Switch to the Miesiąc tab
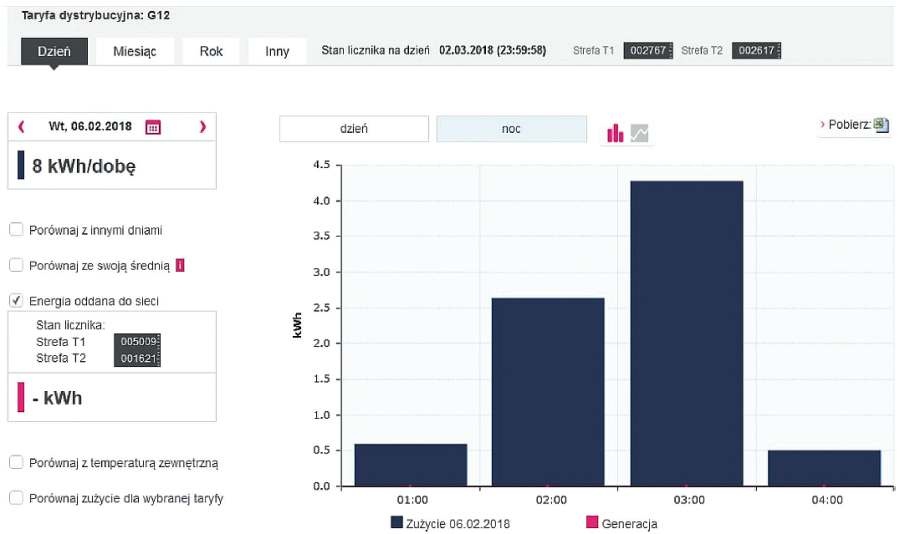This screenshot has width=900, height=534. [135, 52]
